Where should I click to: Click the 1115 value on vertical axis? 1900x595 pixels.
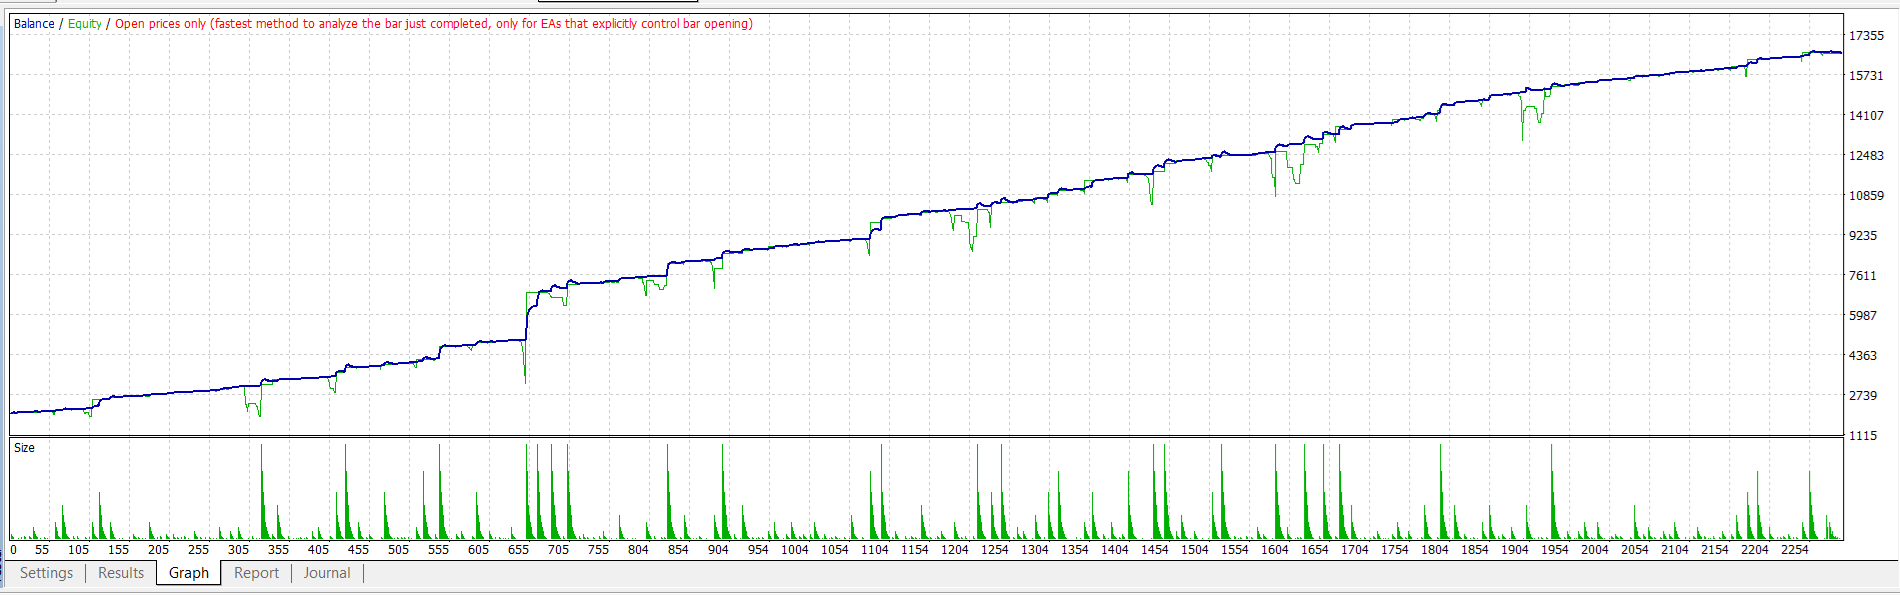tap(1863, 436)
